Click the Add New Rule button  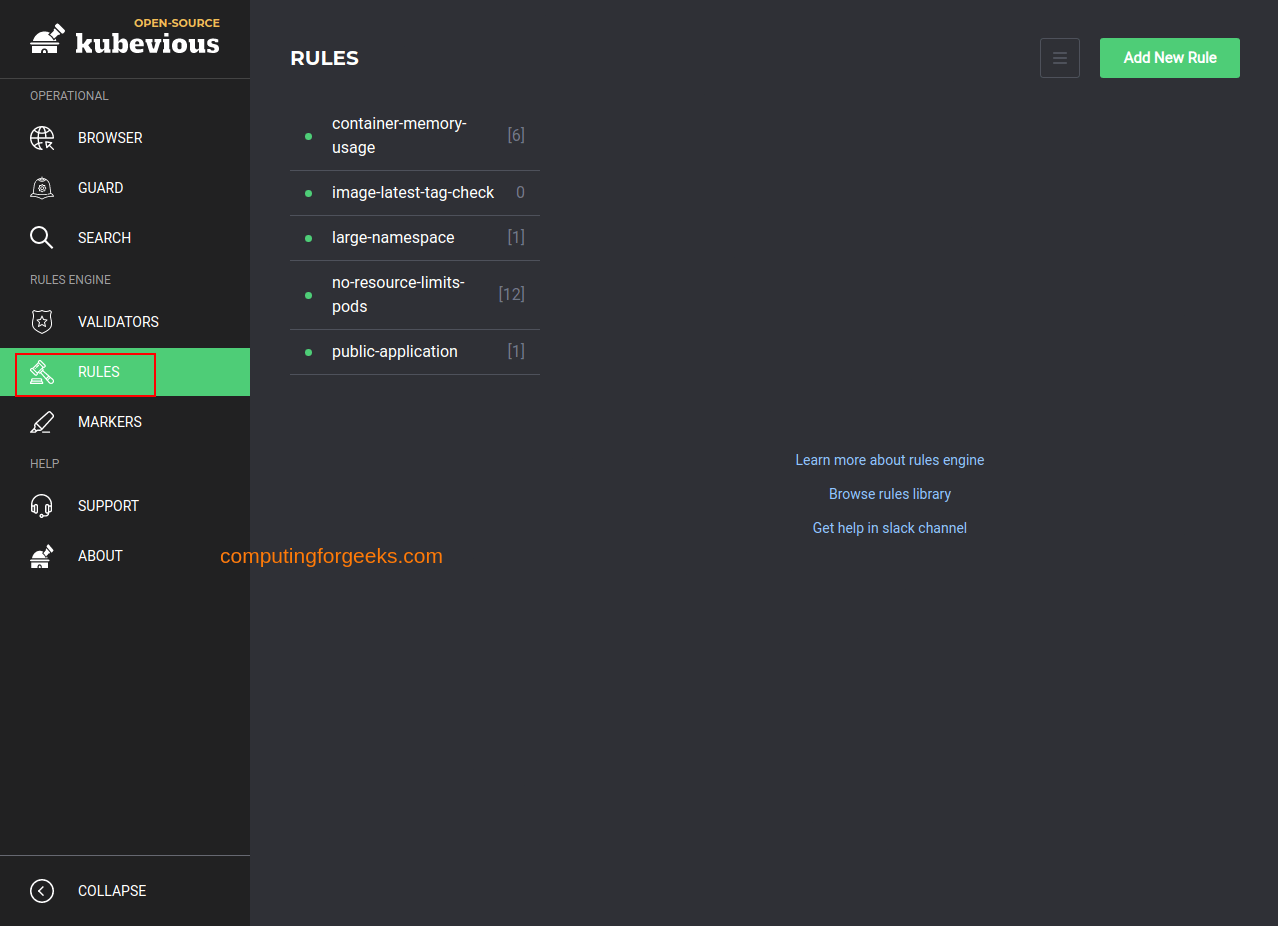pyautogui.click(x=1169, y=58)
